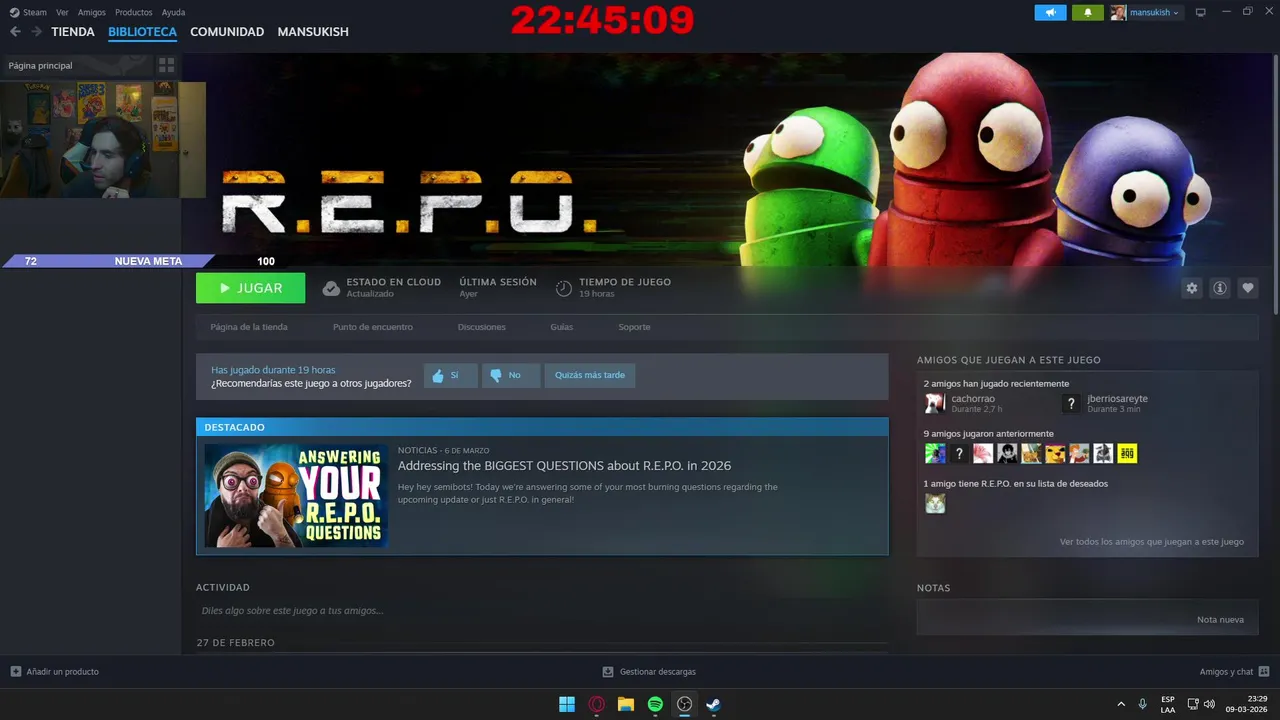The height and width of the screenshot is (720, 1280).
Task: Click Tiempo de juego clock icon
Action: click(x=564, y=288)
